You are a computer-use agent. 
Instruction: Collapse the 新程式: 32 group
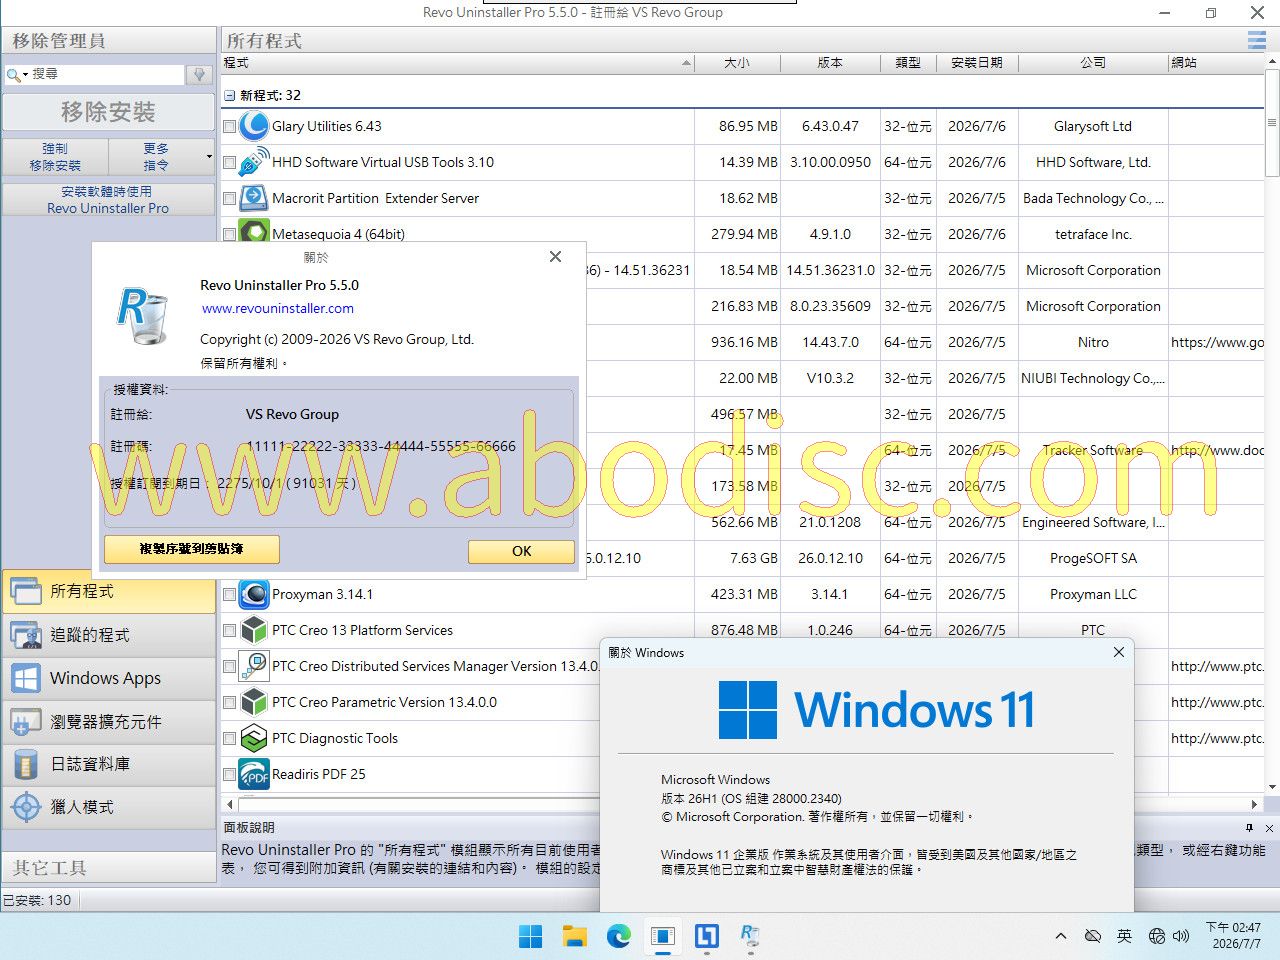coord(230,96)
